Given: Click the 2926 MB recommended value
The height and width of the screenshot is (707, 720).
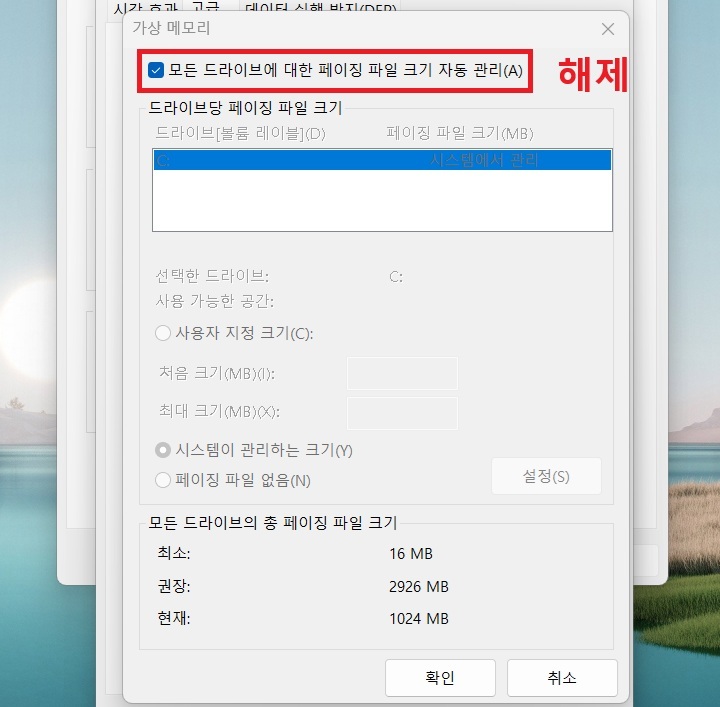Looking at the screenshot, I should tap(419, 586).
